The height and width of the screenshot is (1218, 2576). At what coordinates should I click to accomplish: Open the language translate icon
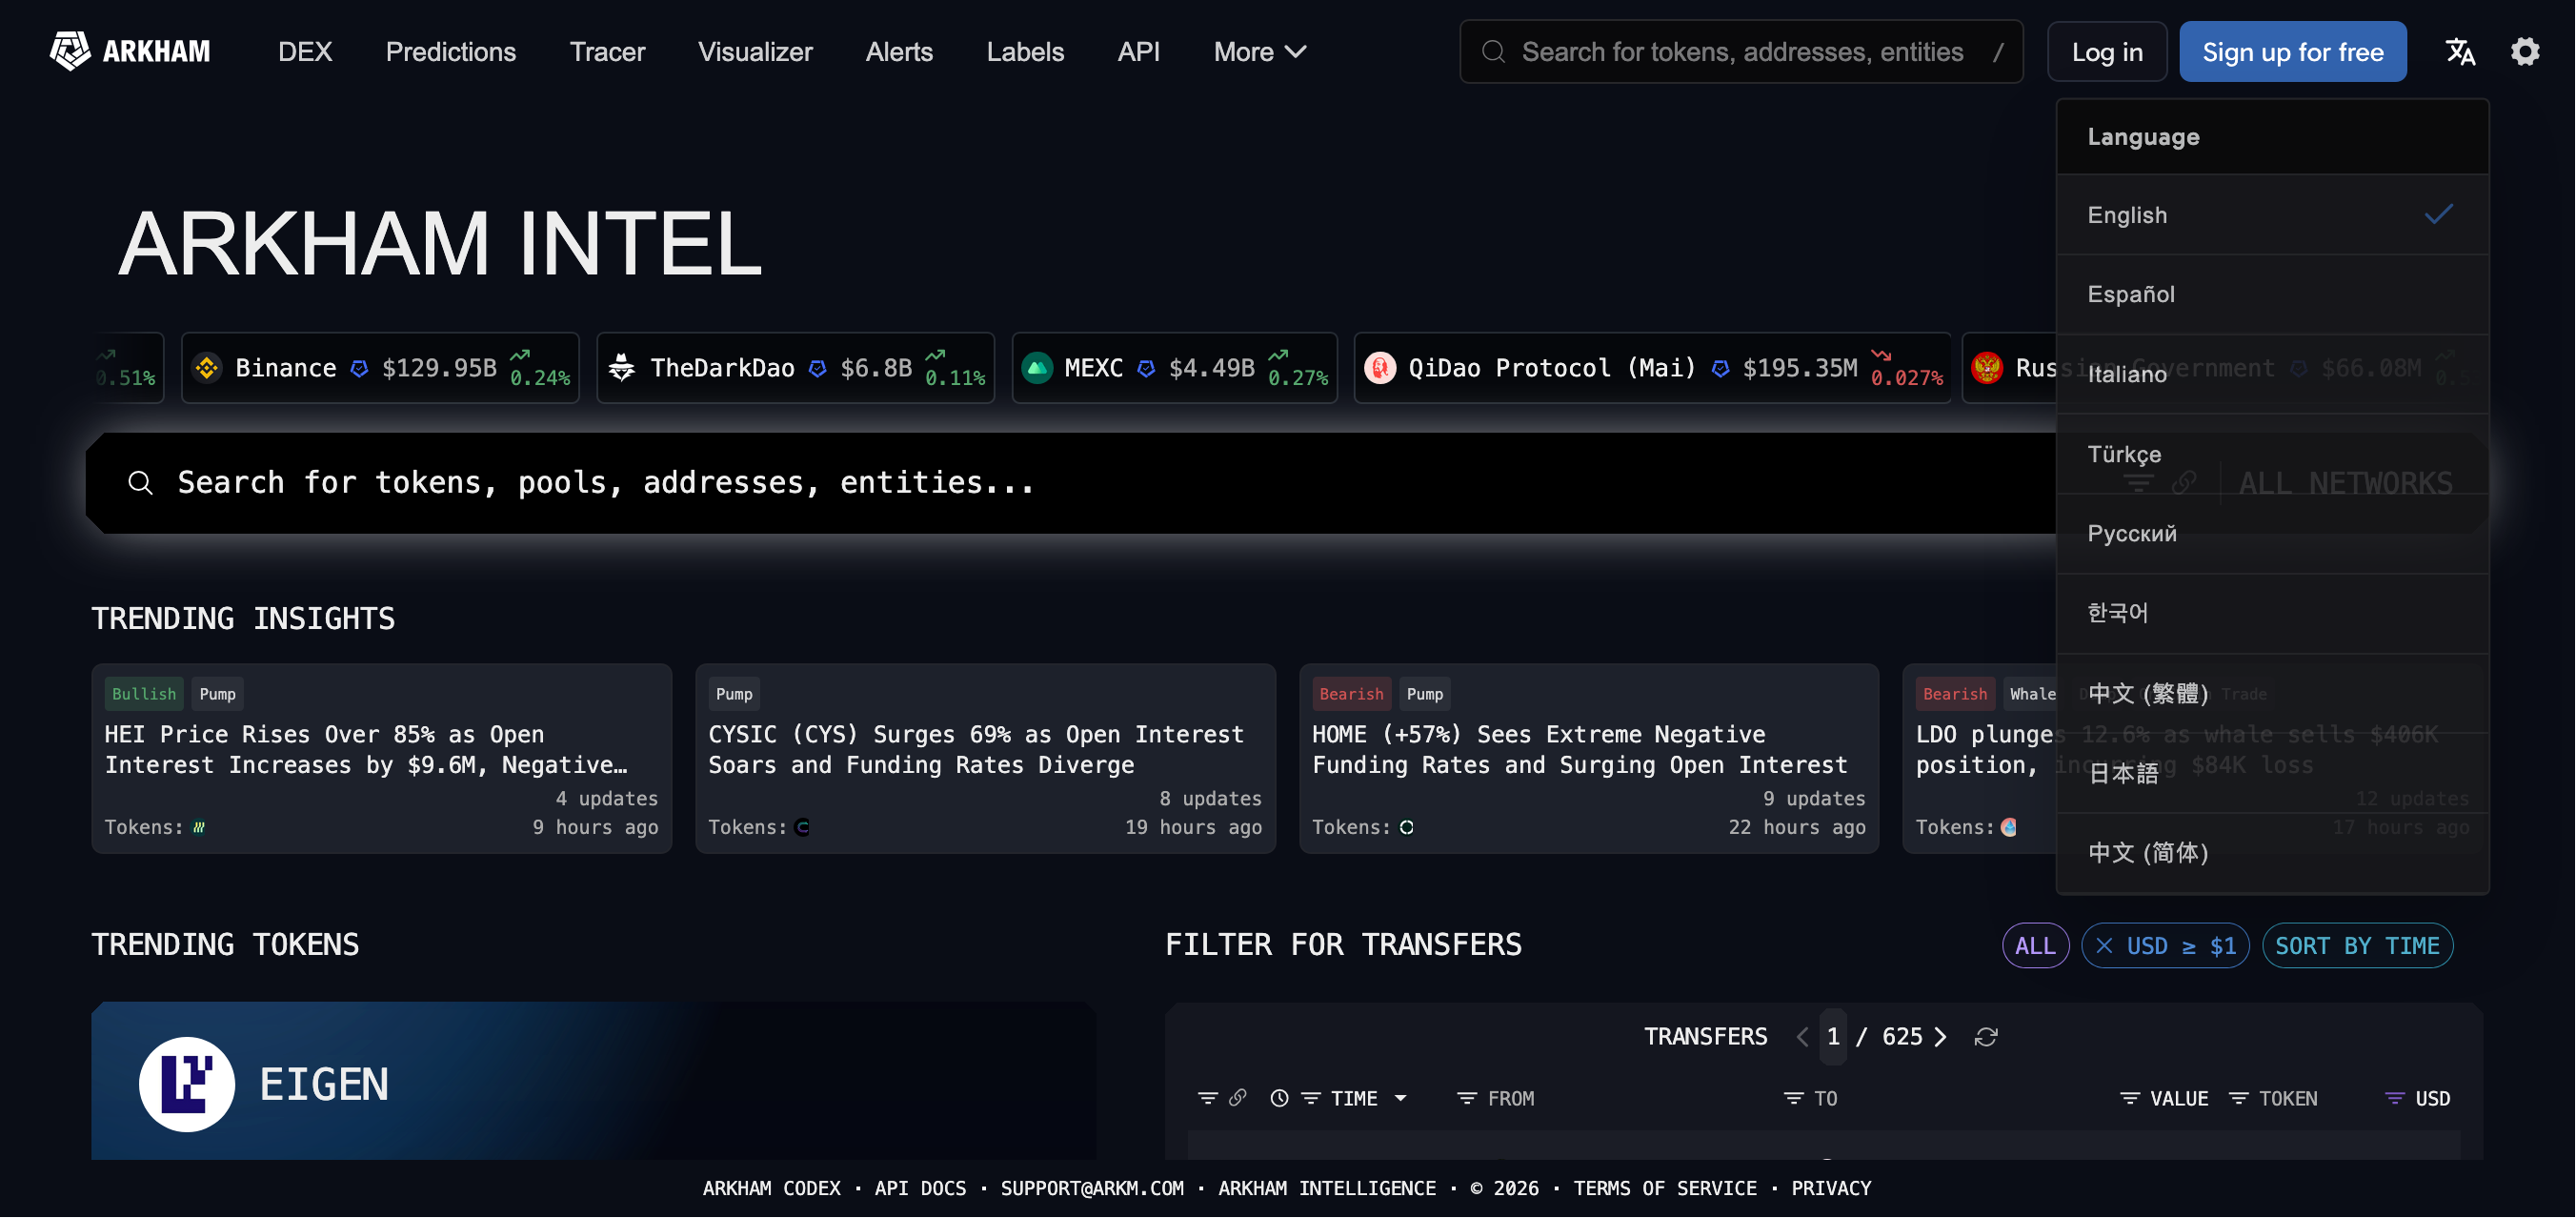[2461, 51]
